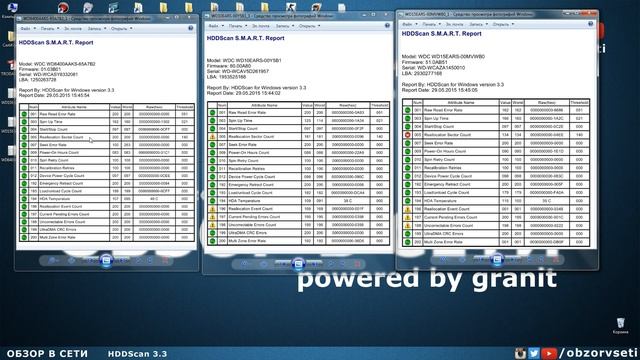Expand Файл menu in WD10EARS window
The width and height of the screenshot is (640, 360).
click(216, 26)
